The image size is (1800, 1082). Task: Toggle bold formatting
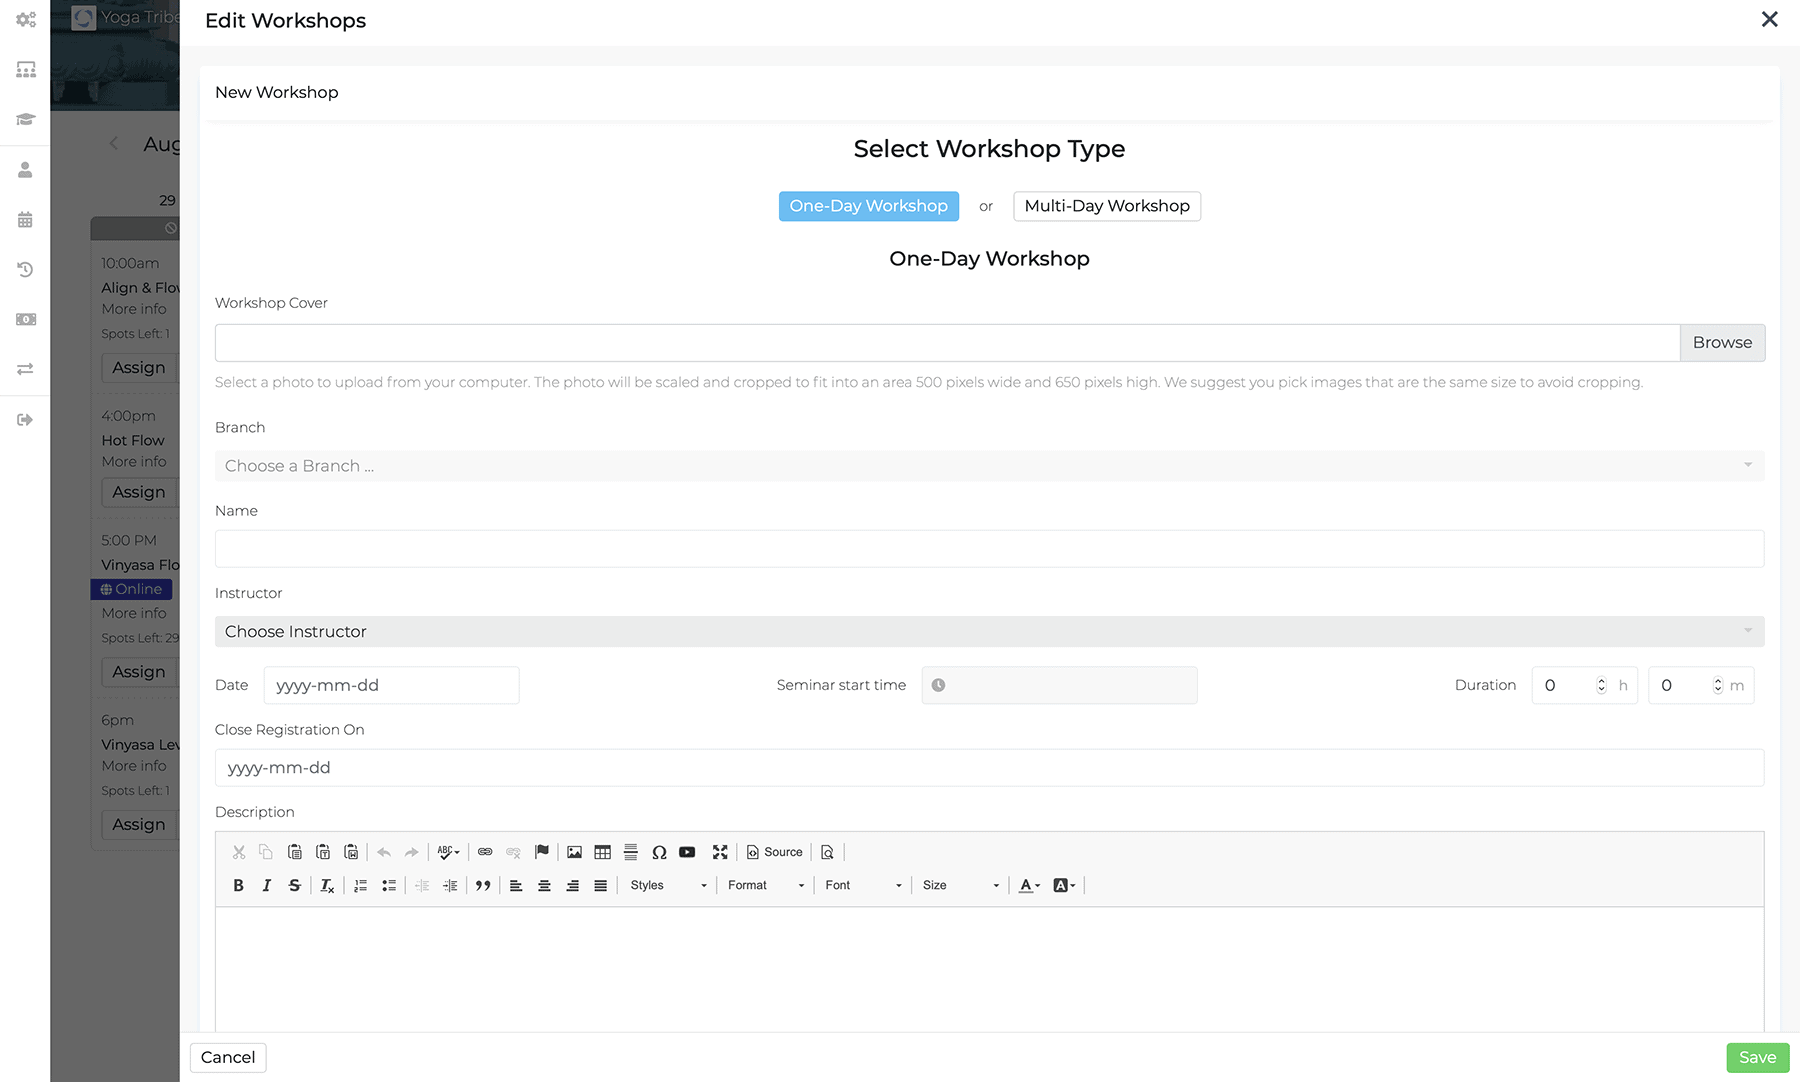pos(238,885)
